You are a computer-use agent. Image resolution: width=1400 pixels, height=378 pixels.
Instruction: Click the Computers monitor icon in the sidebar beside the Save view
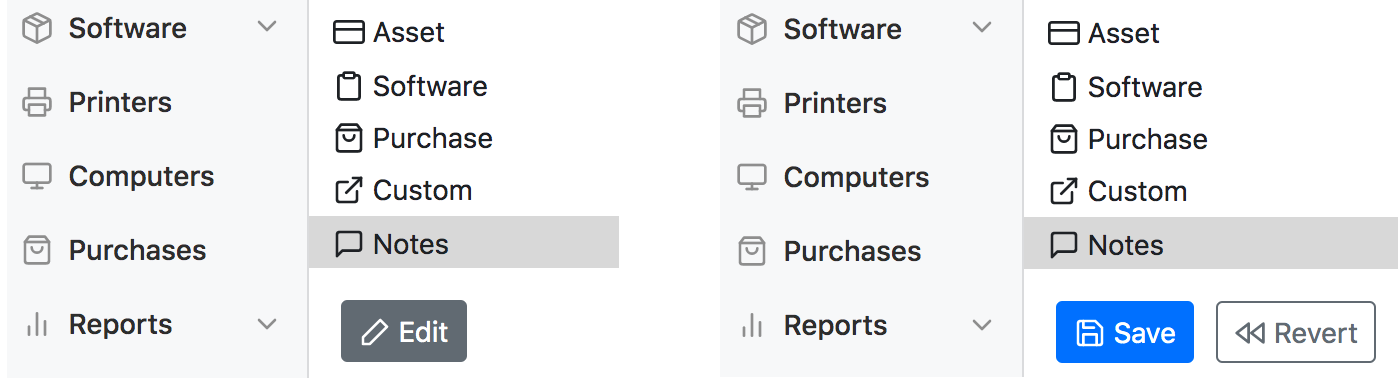coord(752,177)
